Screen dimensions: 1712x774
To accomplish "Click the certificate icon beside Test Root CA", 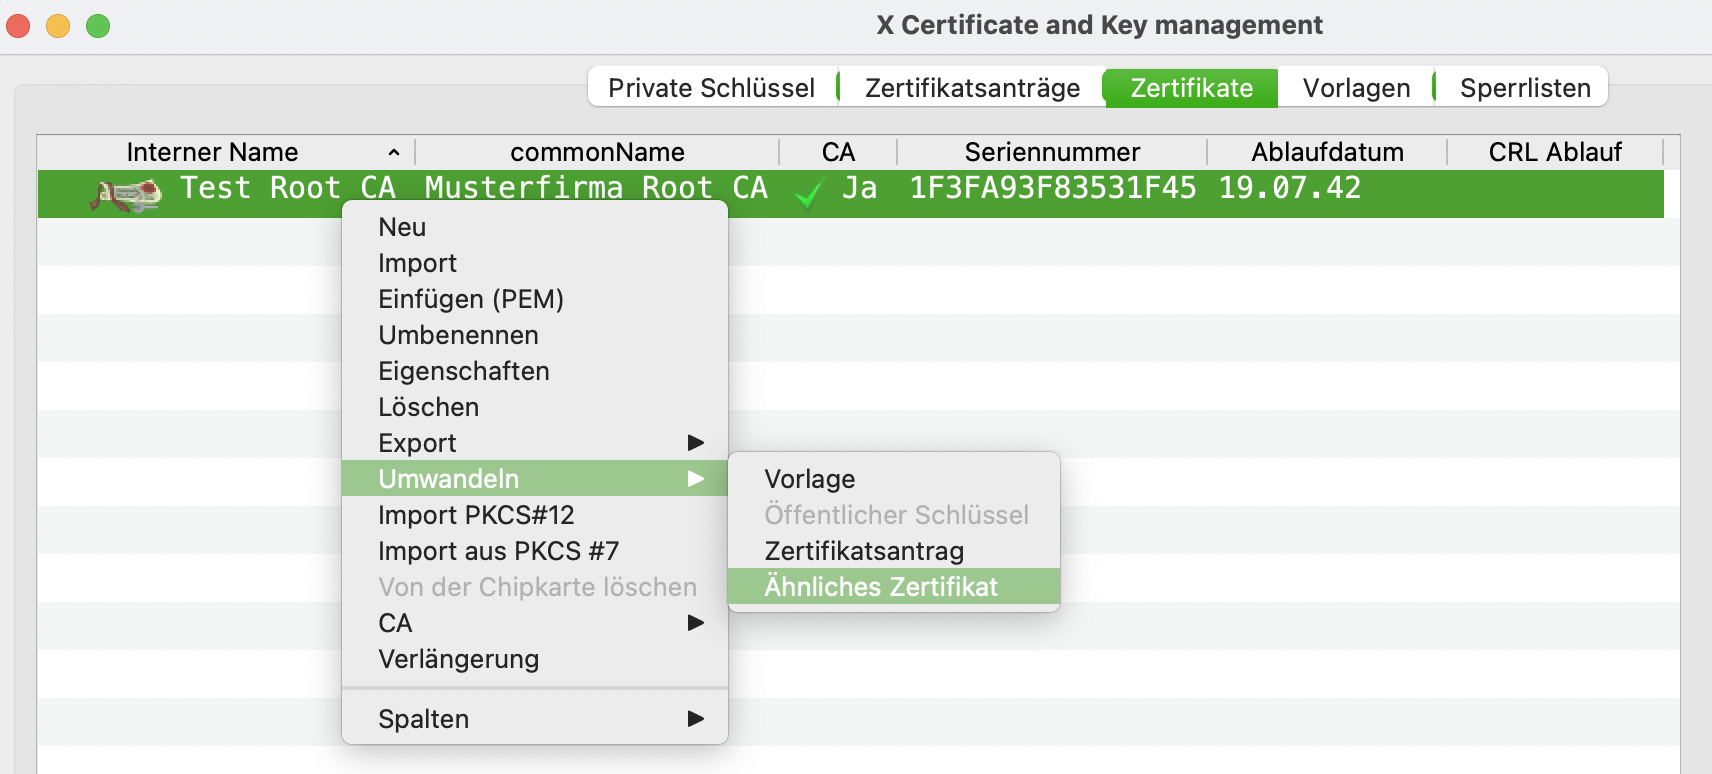I will pyautogui.click(x=126, y=193).
